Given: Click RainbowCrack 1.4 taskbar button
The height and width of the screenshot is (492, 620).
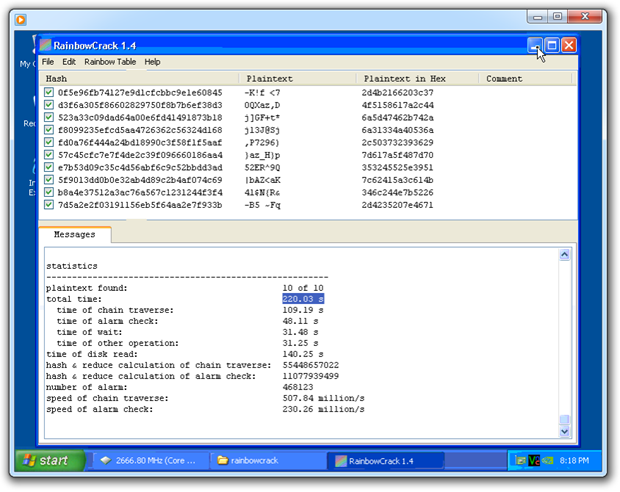Looking at the screenshot, I should [x=386, y=461].
